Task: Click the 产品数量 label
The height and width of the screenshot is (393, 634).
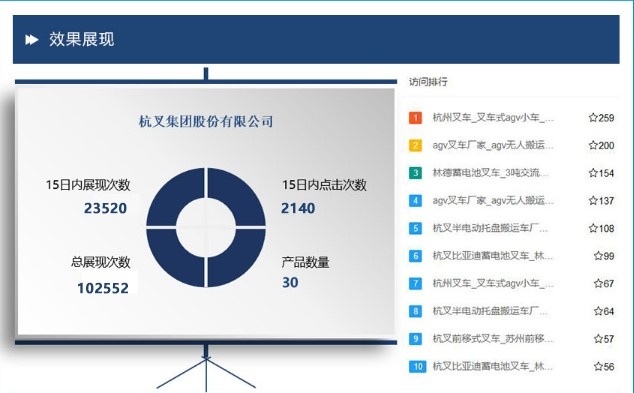Action: coord(305,262)
